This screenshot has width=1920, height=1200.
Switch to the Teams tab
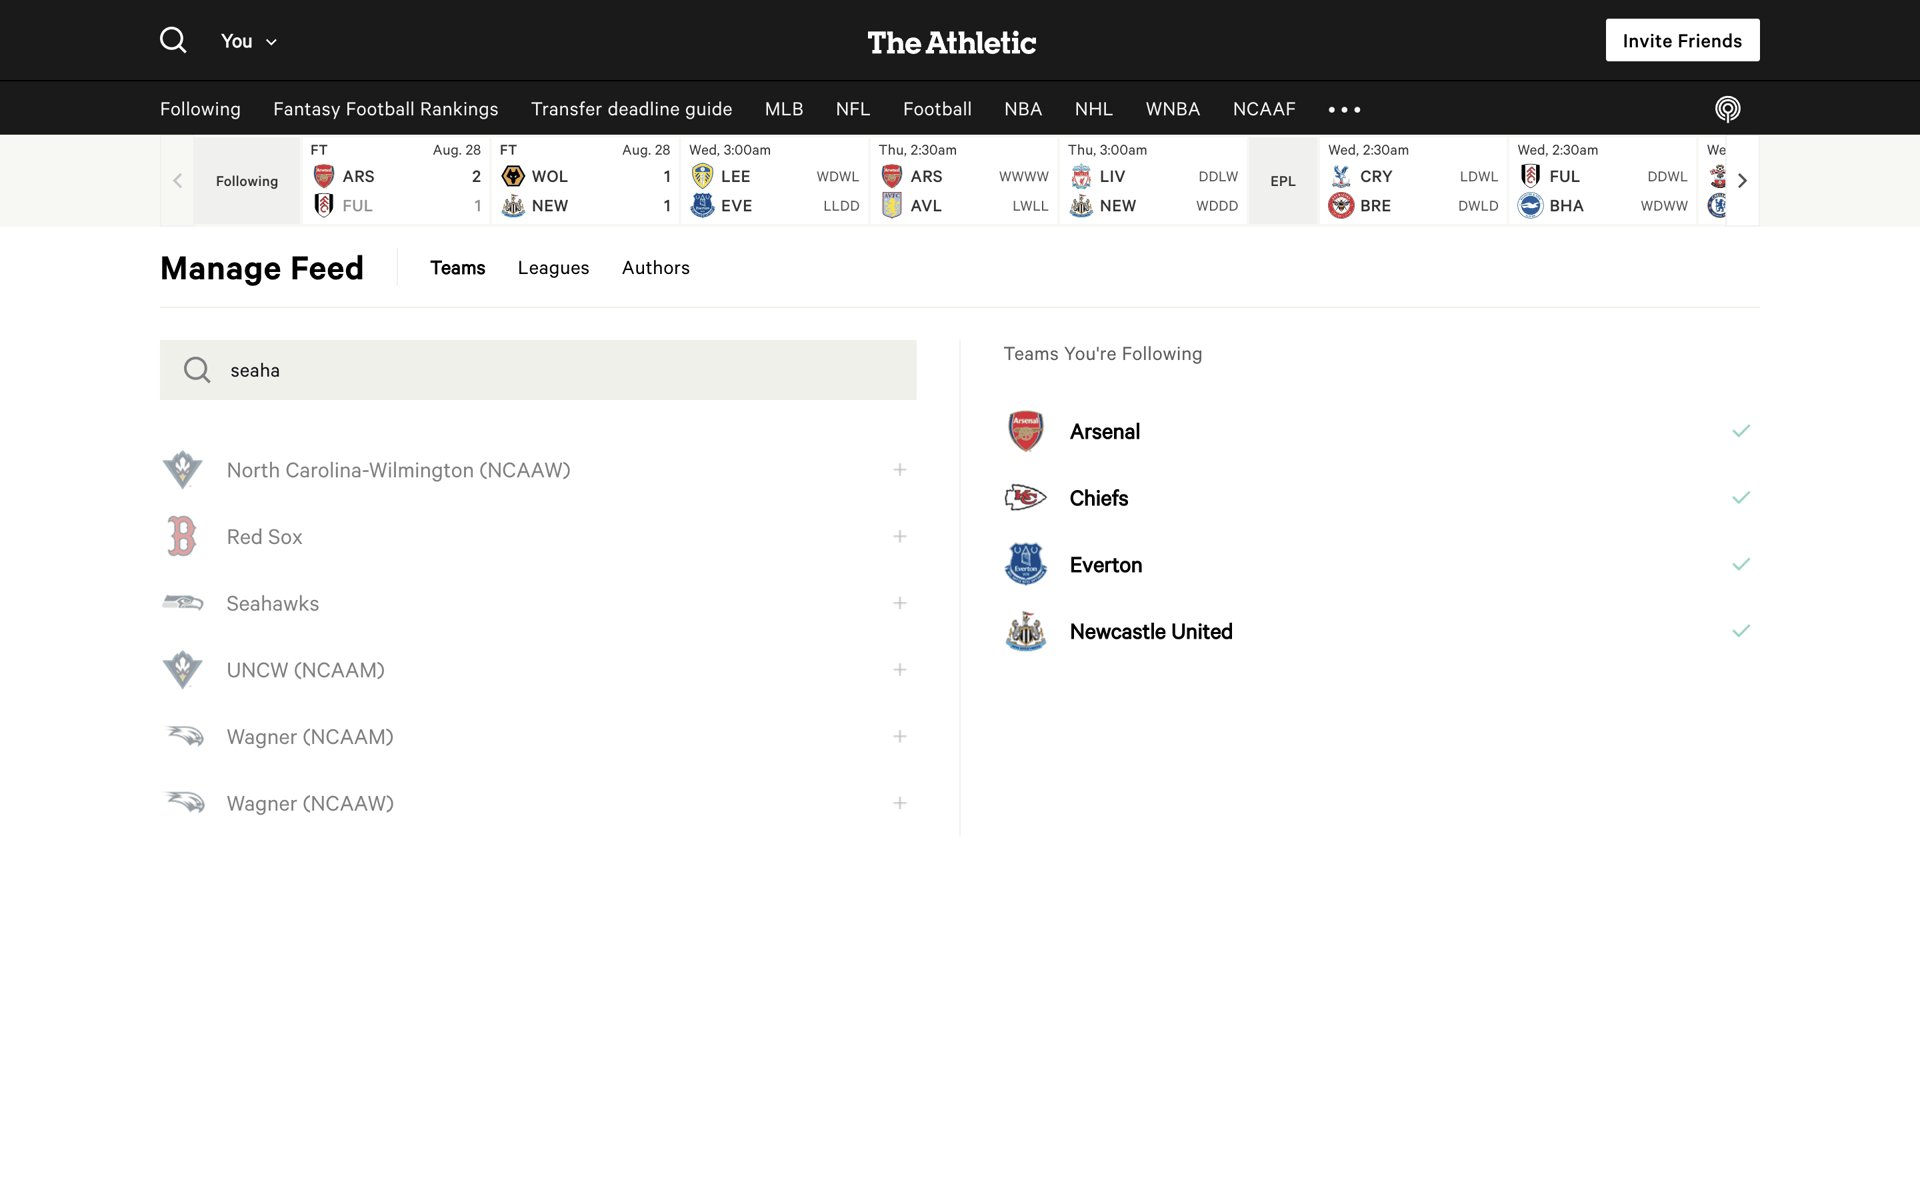pyautogui.click(x=457, y=267)
